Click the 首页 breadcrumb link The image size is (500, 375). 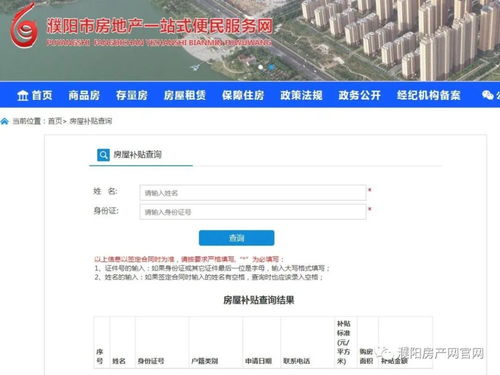[x=55, y=121]
